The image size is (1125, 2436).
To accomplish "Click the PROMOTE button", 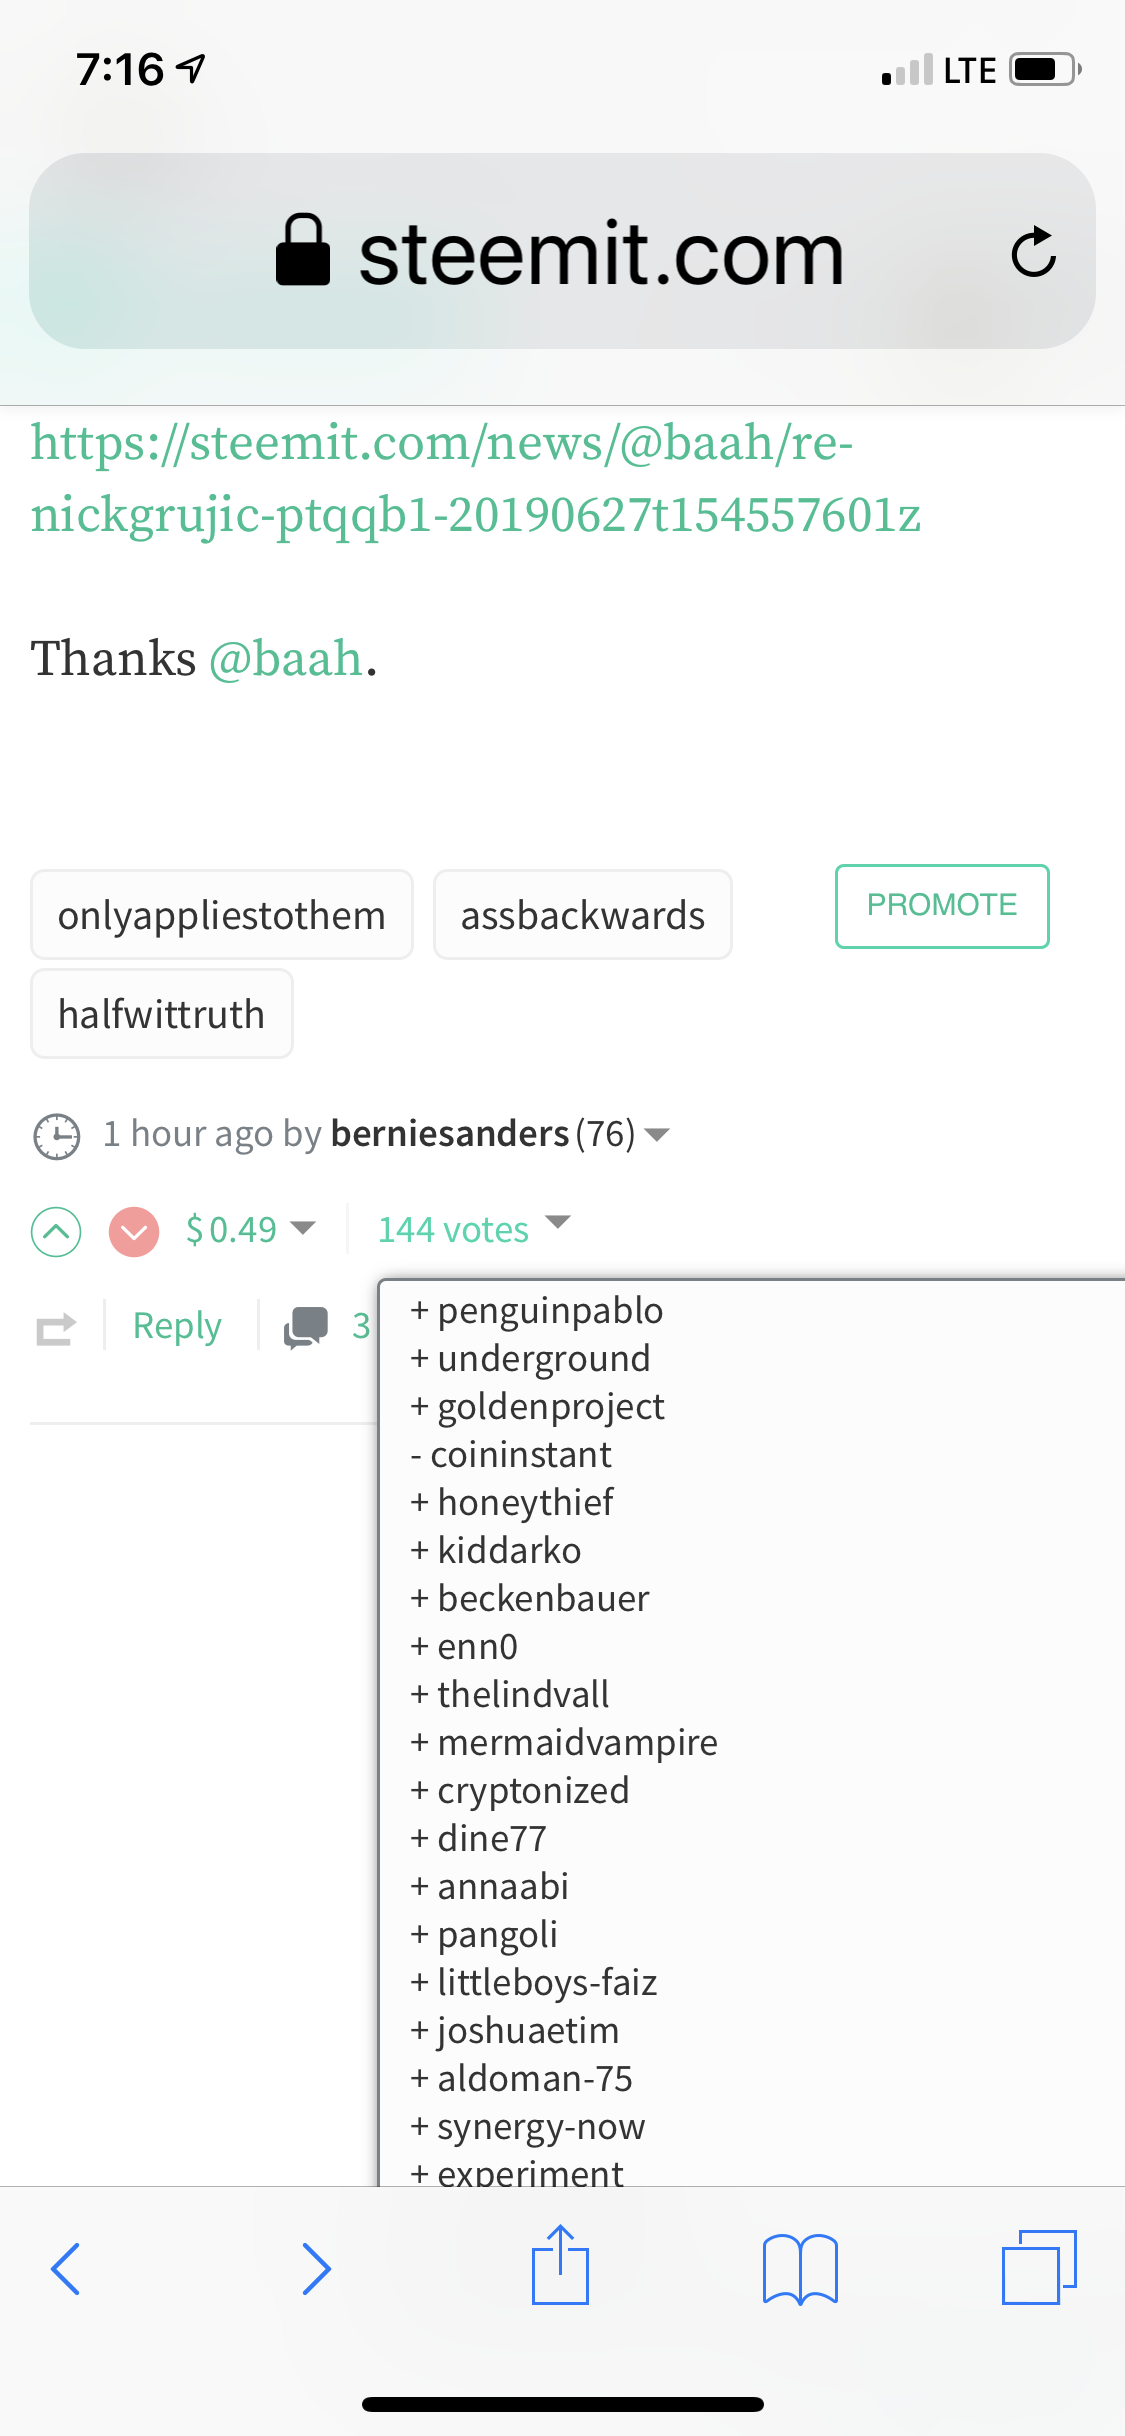I will point(941,906).
